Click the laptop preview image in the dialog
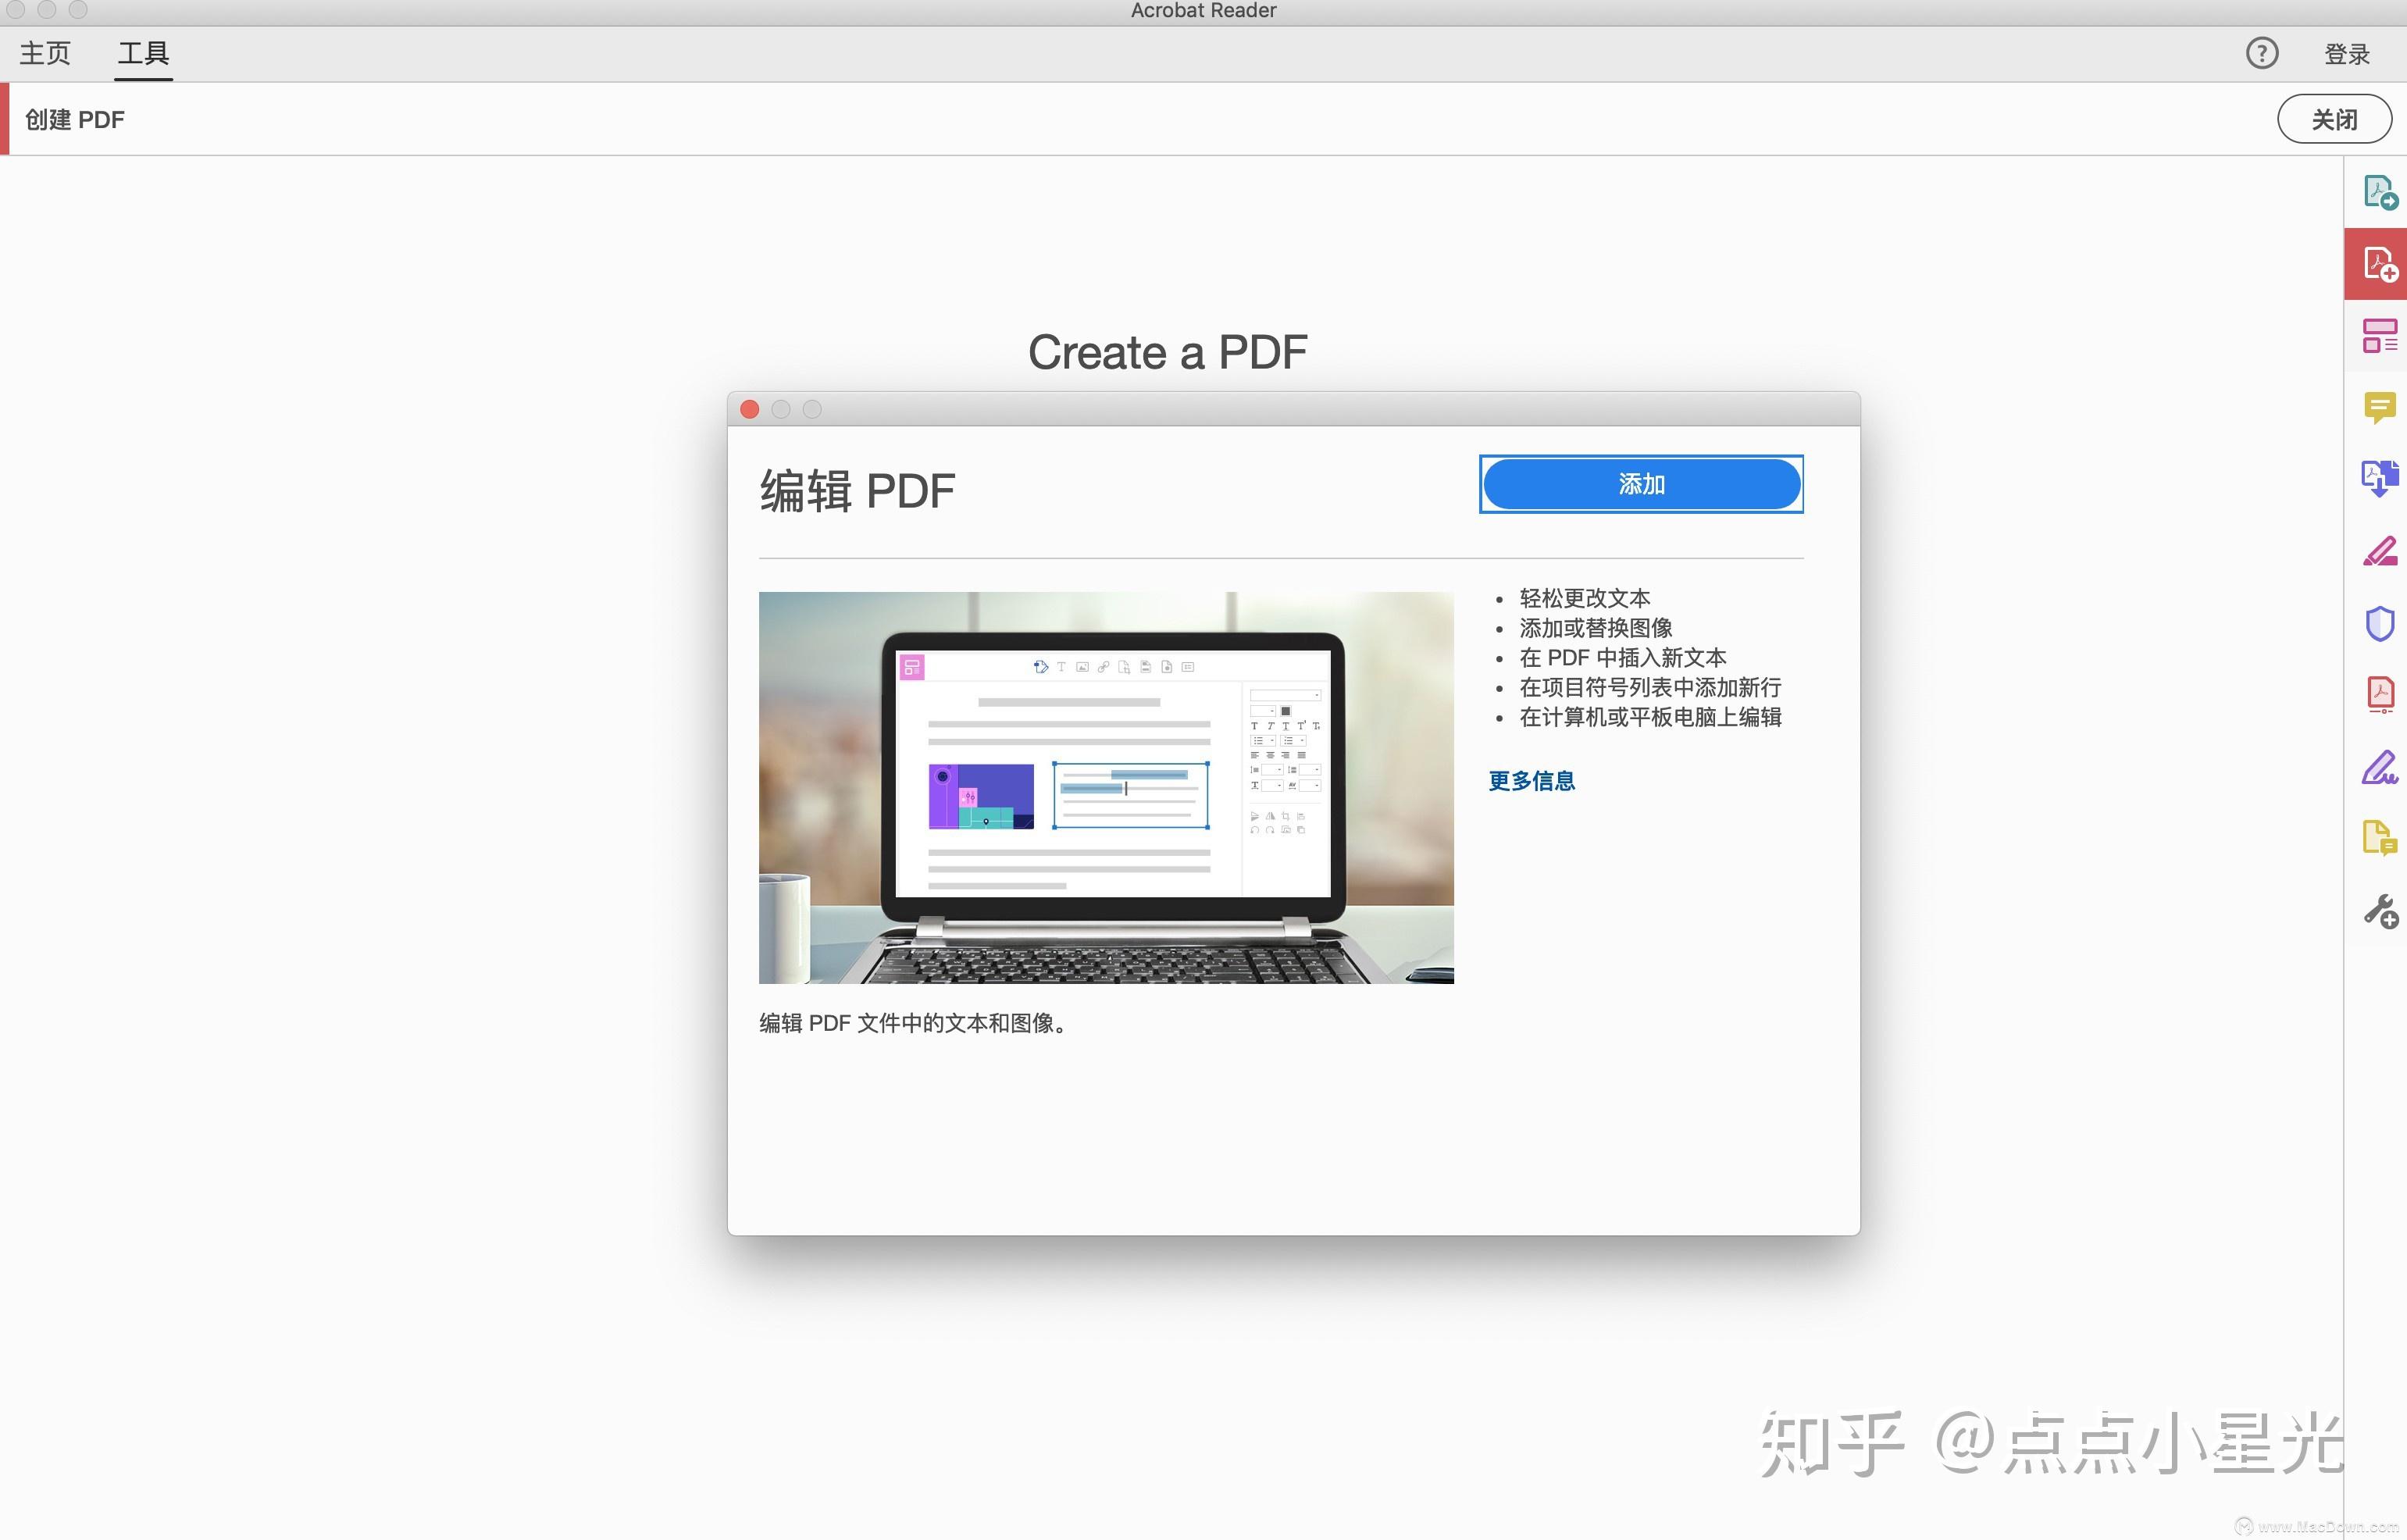This screenshot has height=1540, width=2407. click(x=1106, y=787)
